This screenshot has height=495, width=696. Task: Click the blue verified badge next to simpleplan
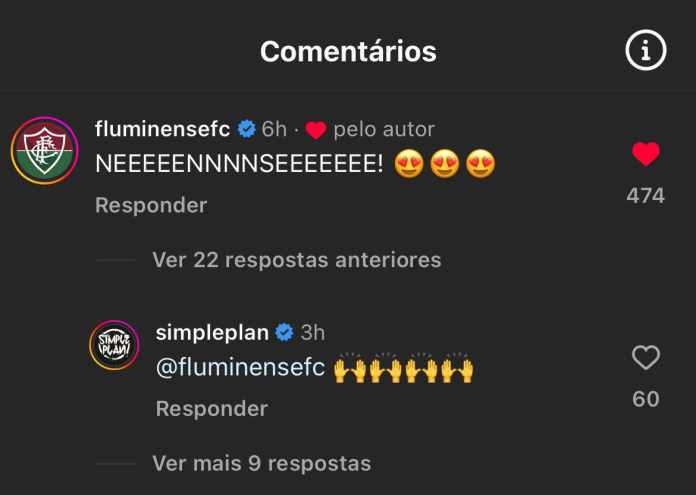(285, 333)
